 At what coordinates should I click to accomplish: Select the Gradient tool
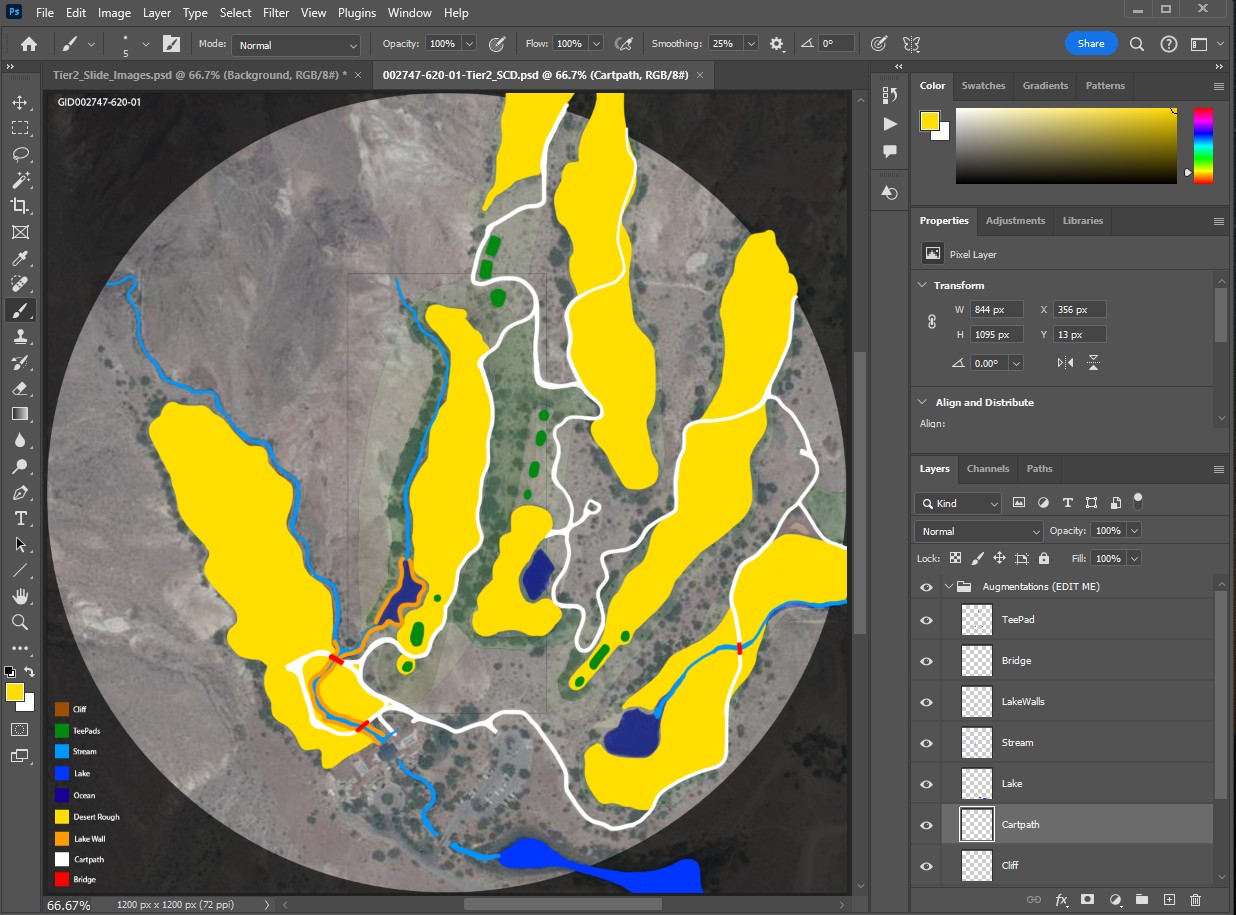click(20, 414)
